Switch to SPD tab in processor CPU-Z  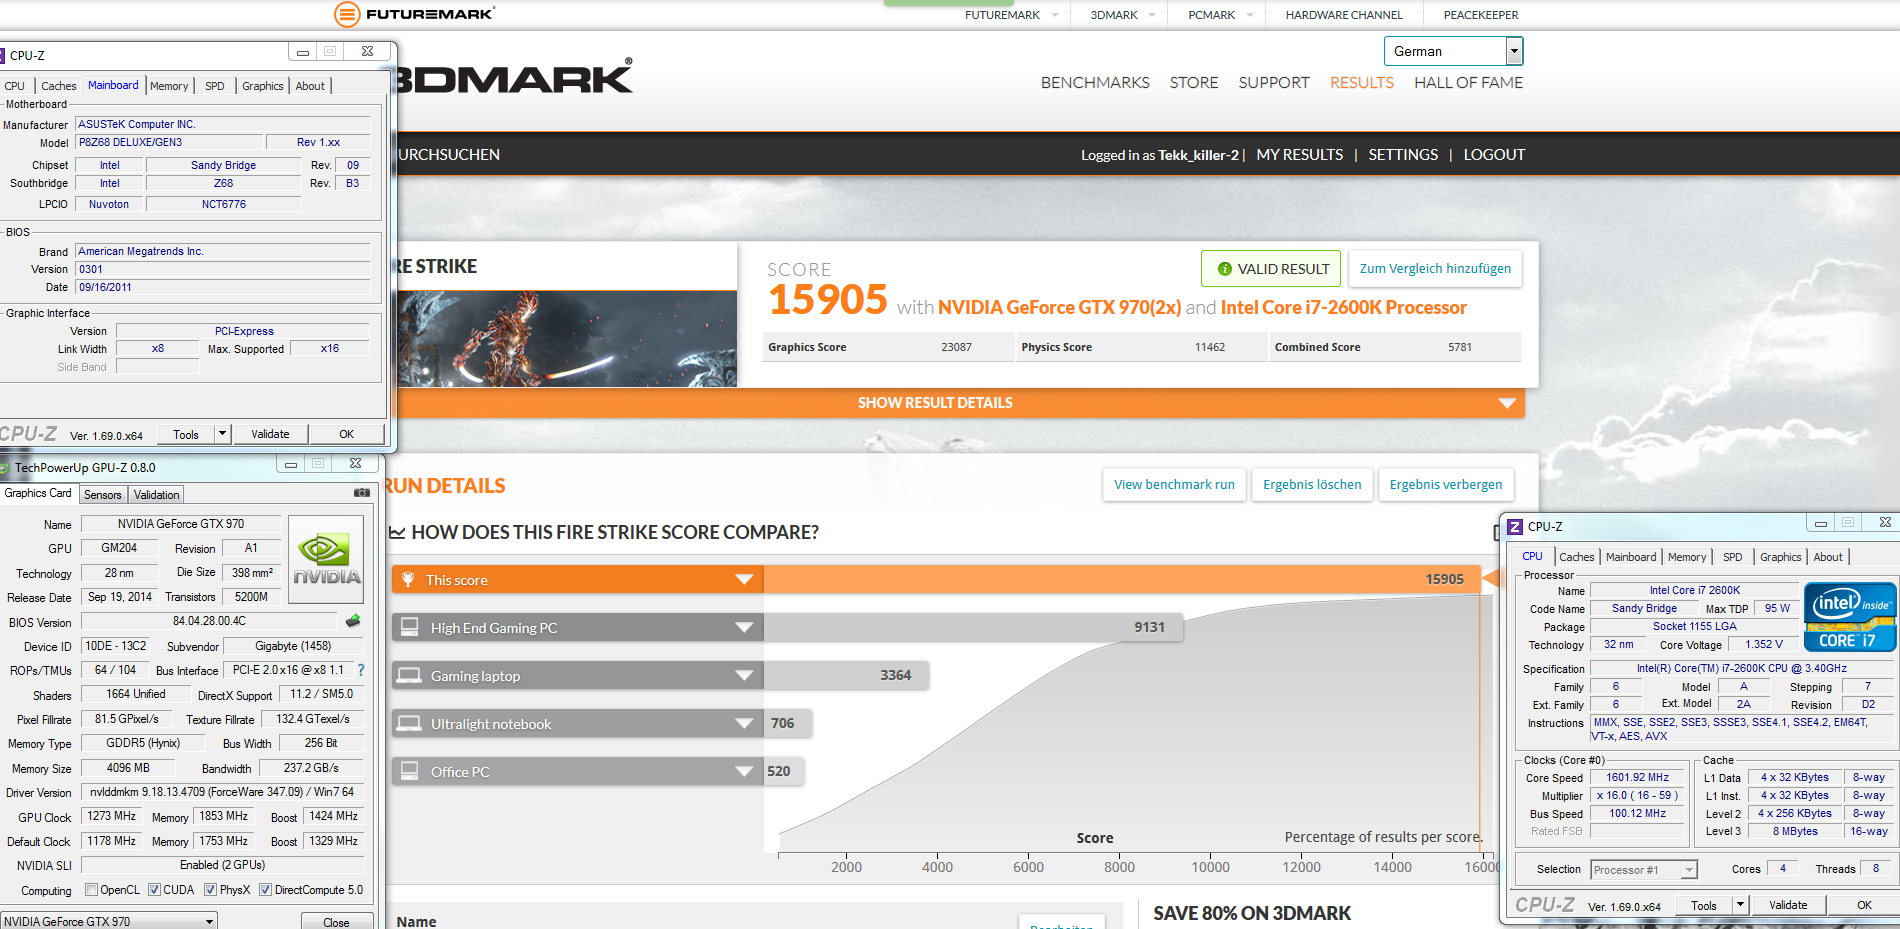tap(1733, 557)
